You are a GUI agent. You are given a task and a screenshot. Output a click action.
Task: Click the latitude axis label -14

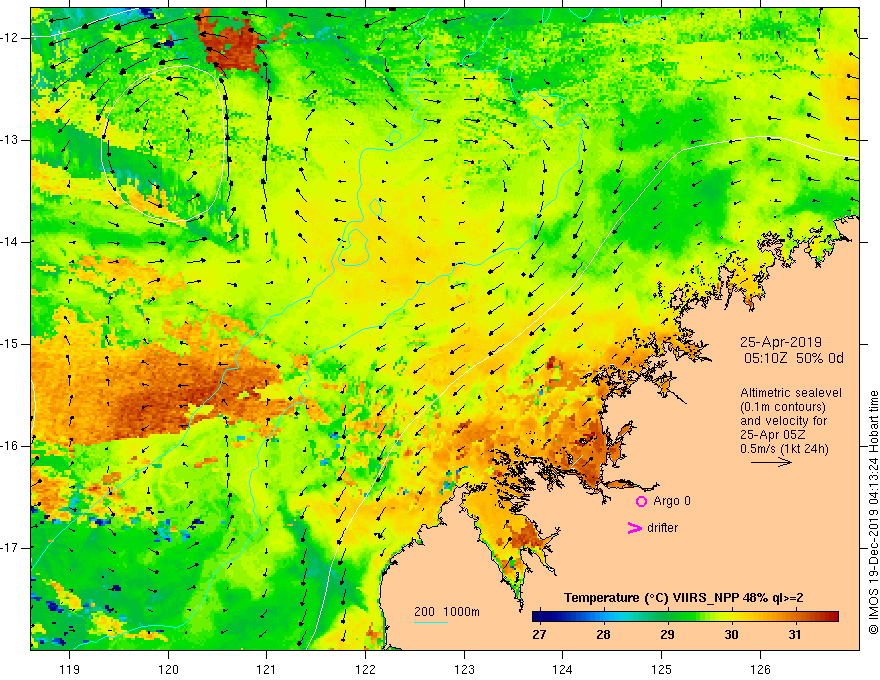(11, 242)
